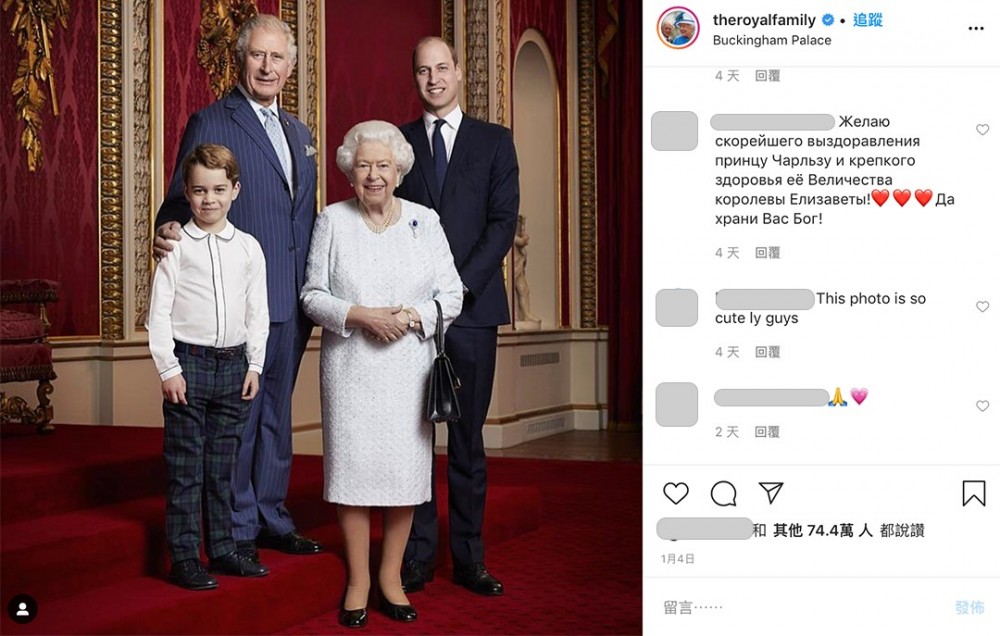Click the 發佈 post comment button
The width and height of the screenshot is (1000, 636).
click(969, 607)
